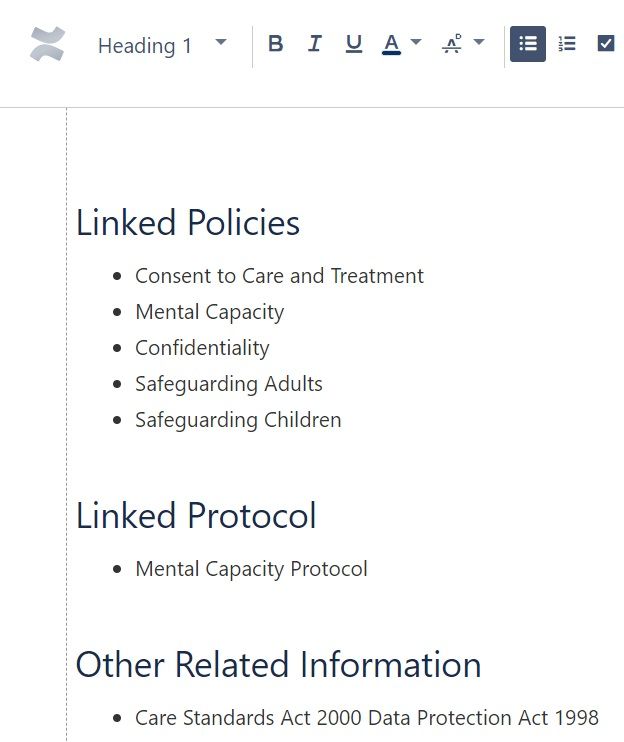Apply italic formatting
Viewport: 624px width, 742px height.
315,44
